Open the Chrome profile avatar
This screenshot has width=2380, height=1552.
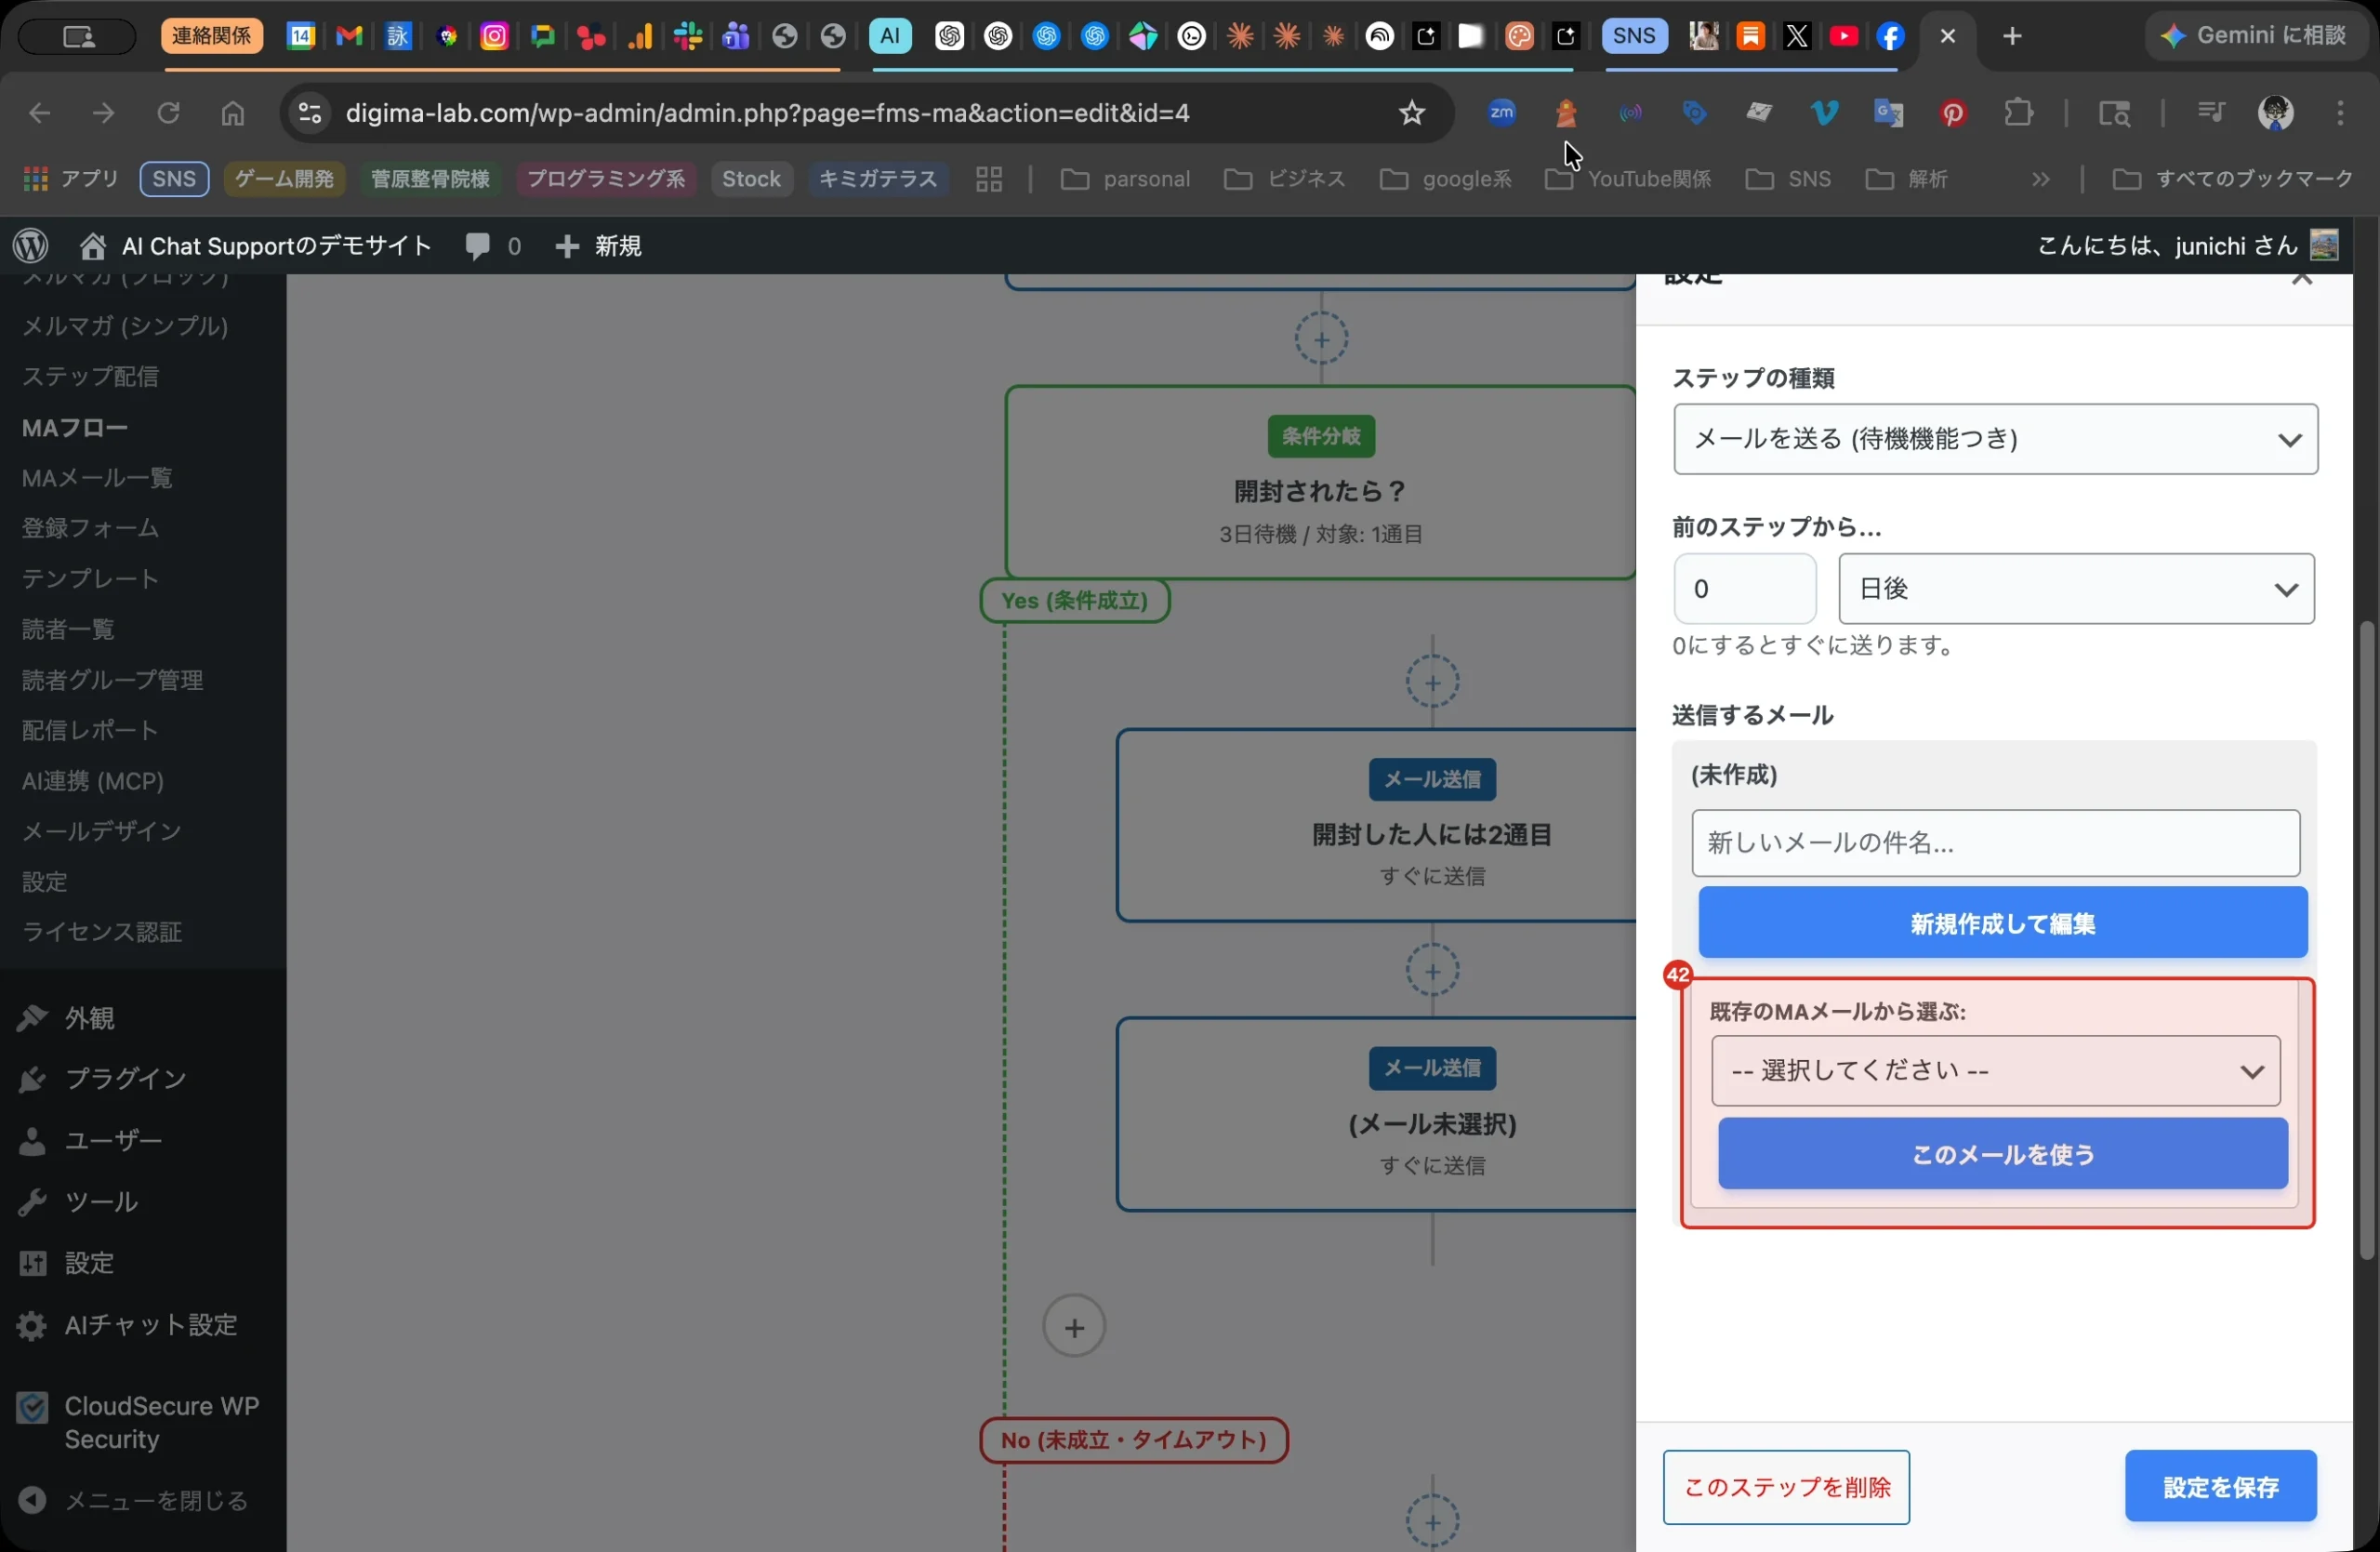(x=2275, y=113)
